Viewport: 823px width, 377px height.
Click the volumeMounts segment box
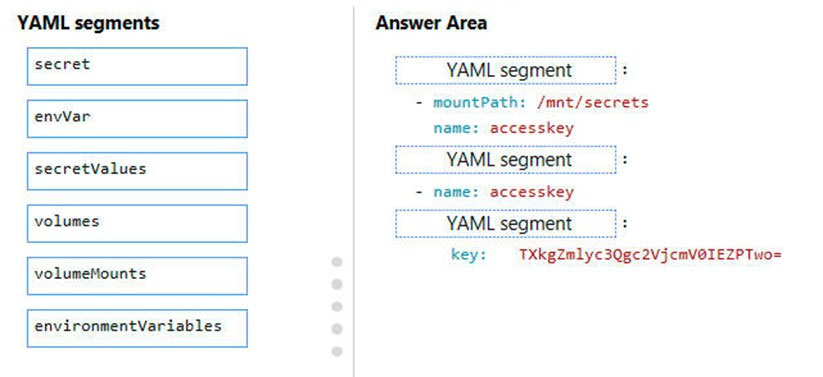pyautogui.click(x=137, y=276)
